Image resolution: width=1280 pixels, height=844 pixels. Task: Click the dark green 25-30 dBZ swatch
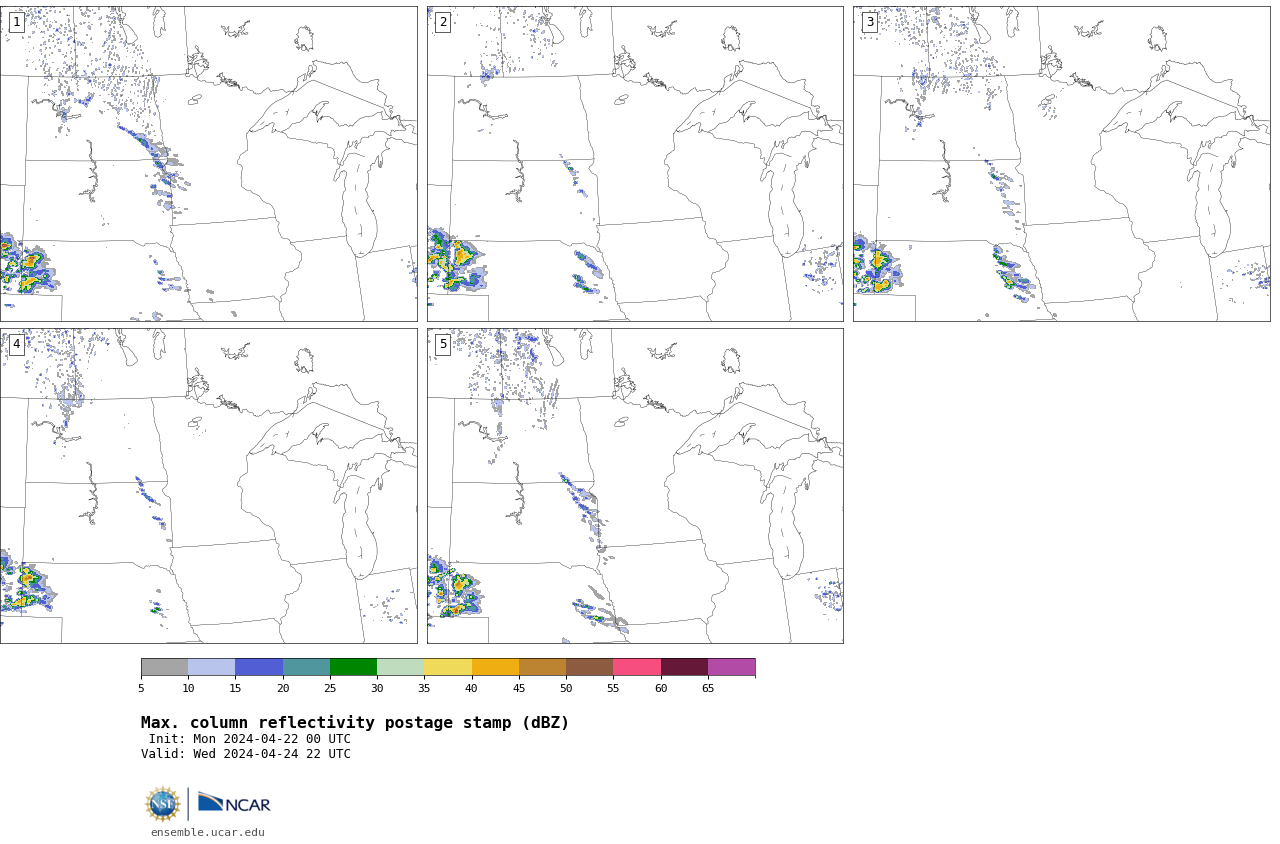point(353,667)
